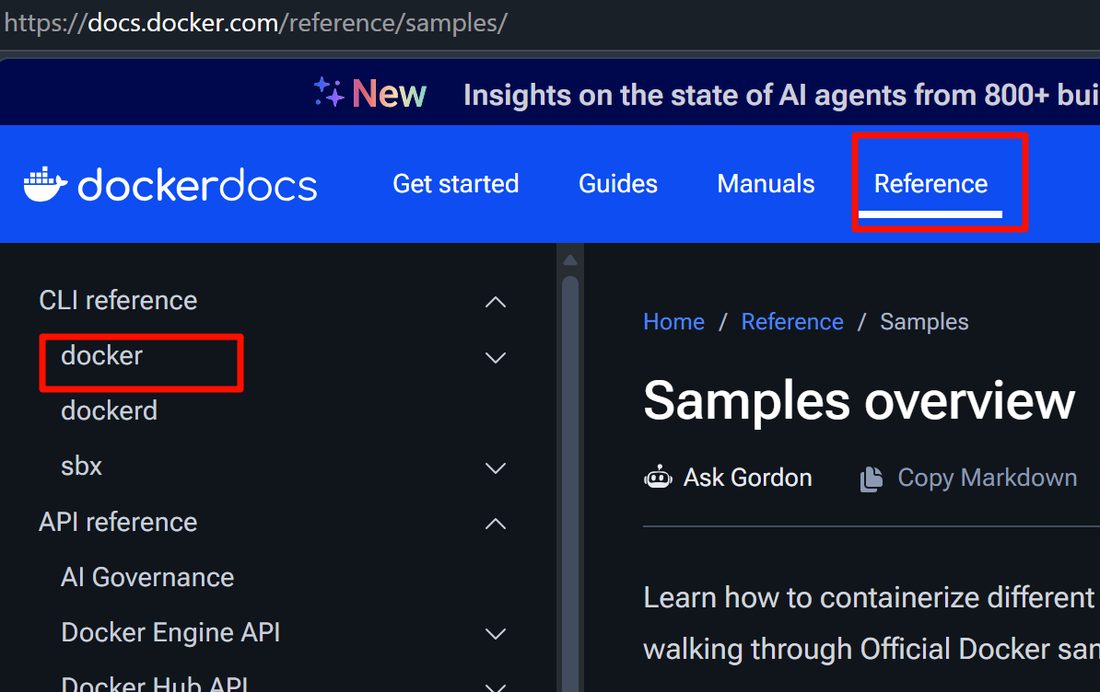
Task: Open Docker Engine API sidebar entry
Action: point(170,632)
